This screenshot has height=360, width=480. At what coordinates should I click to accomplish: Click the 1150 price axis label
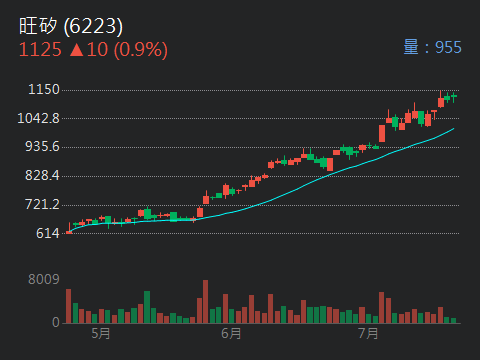coord(44,90)
